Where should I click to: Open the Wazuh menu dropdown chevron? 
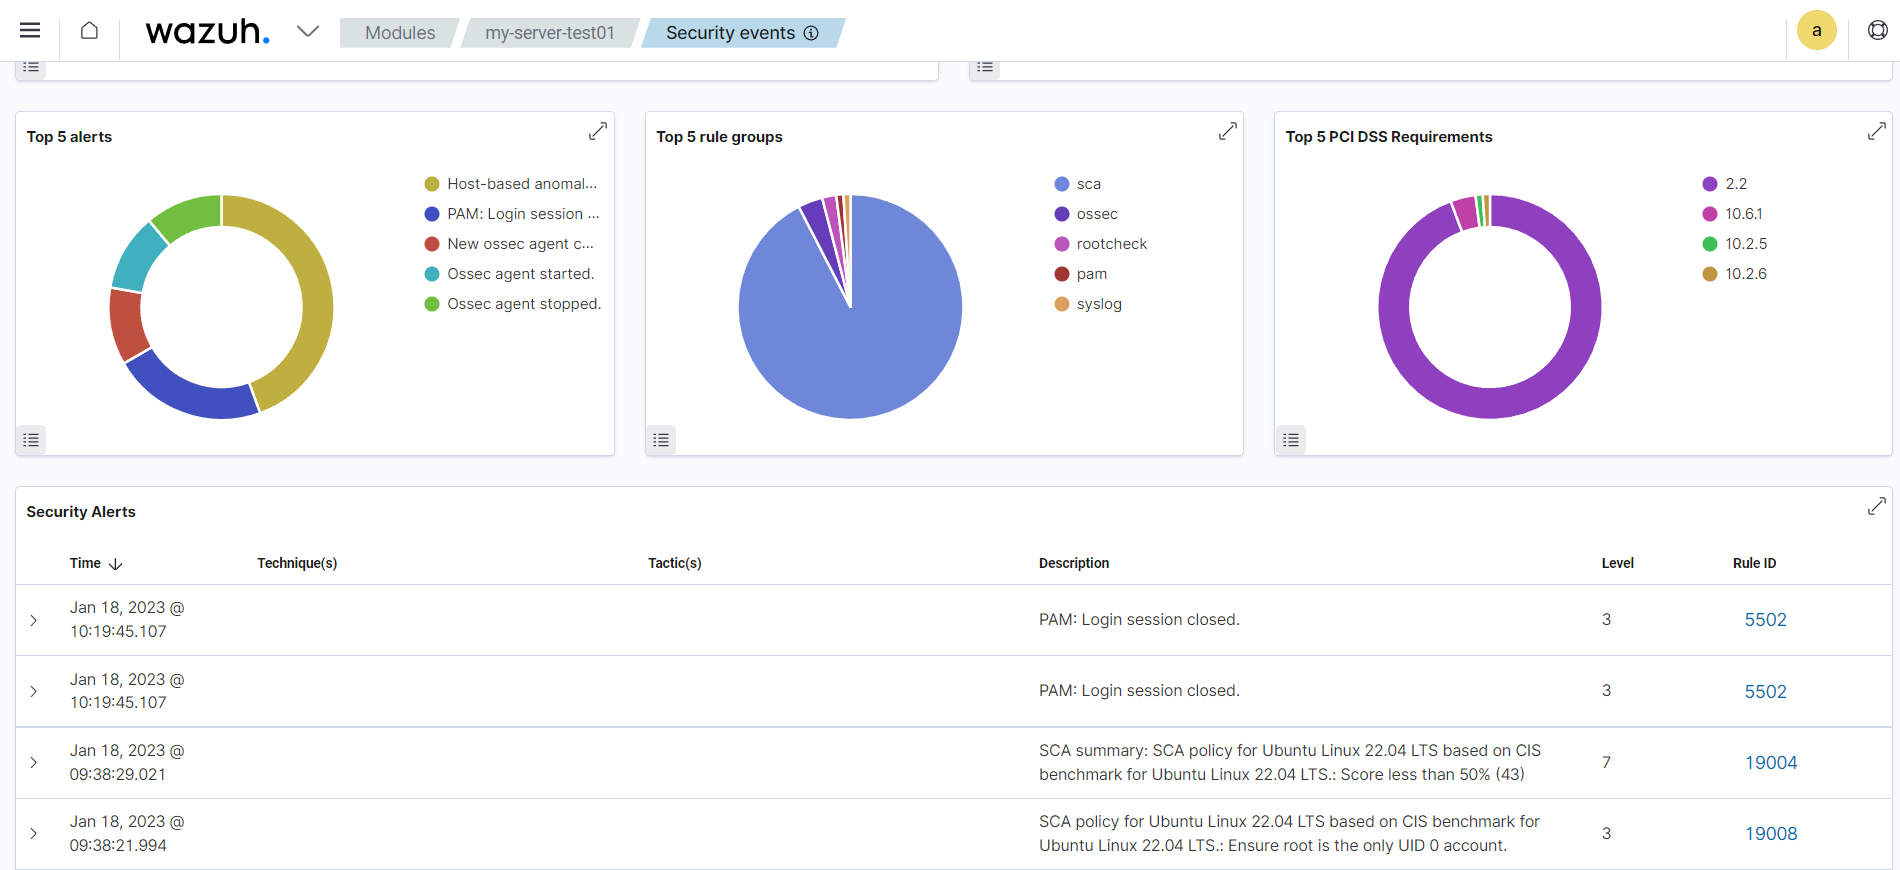tap(308, 32)
